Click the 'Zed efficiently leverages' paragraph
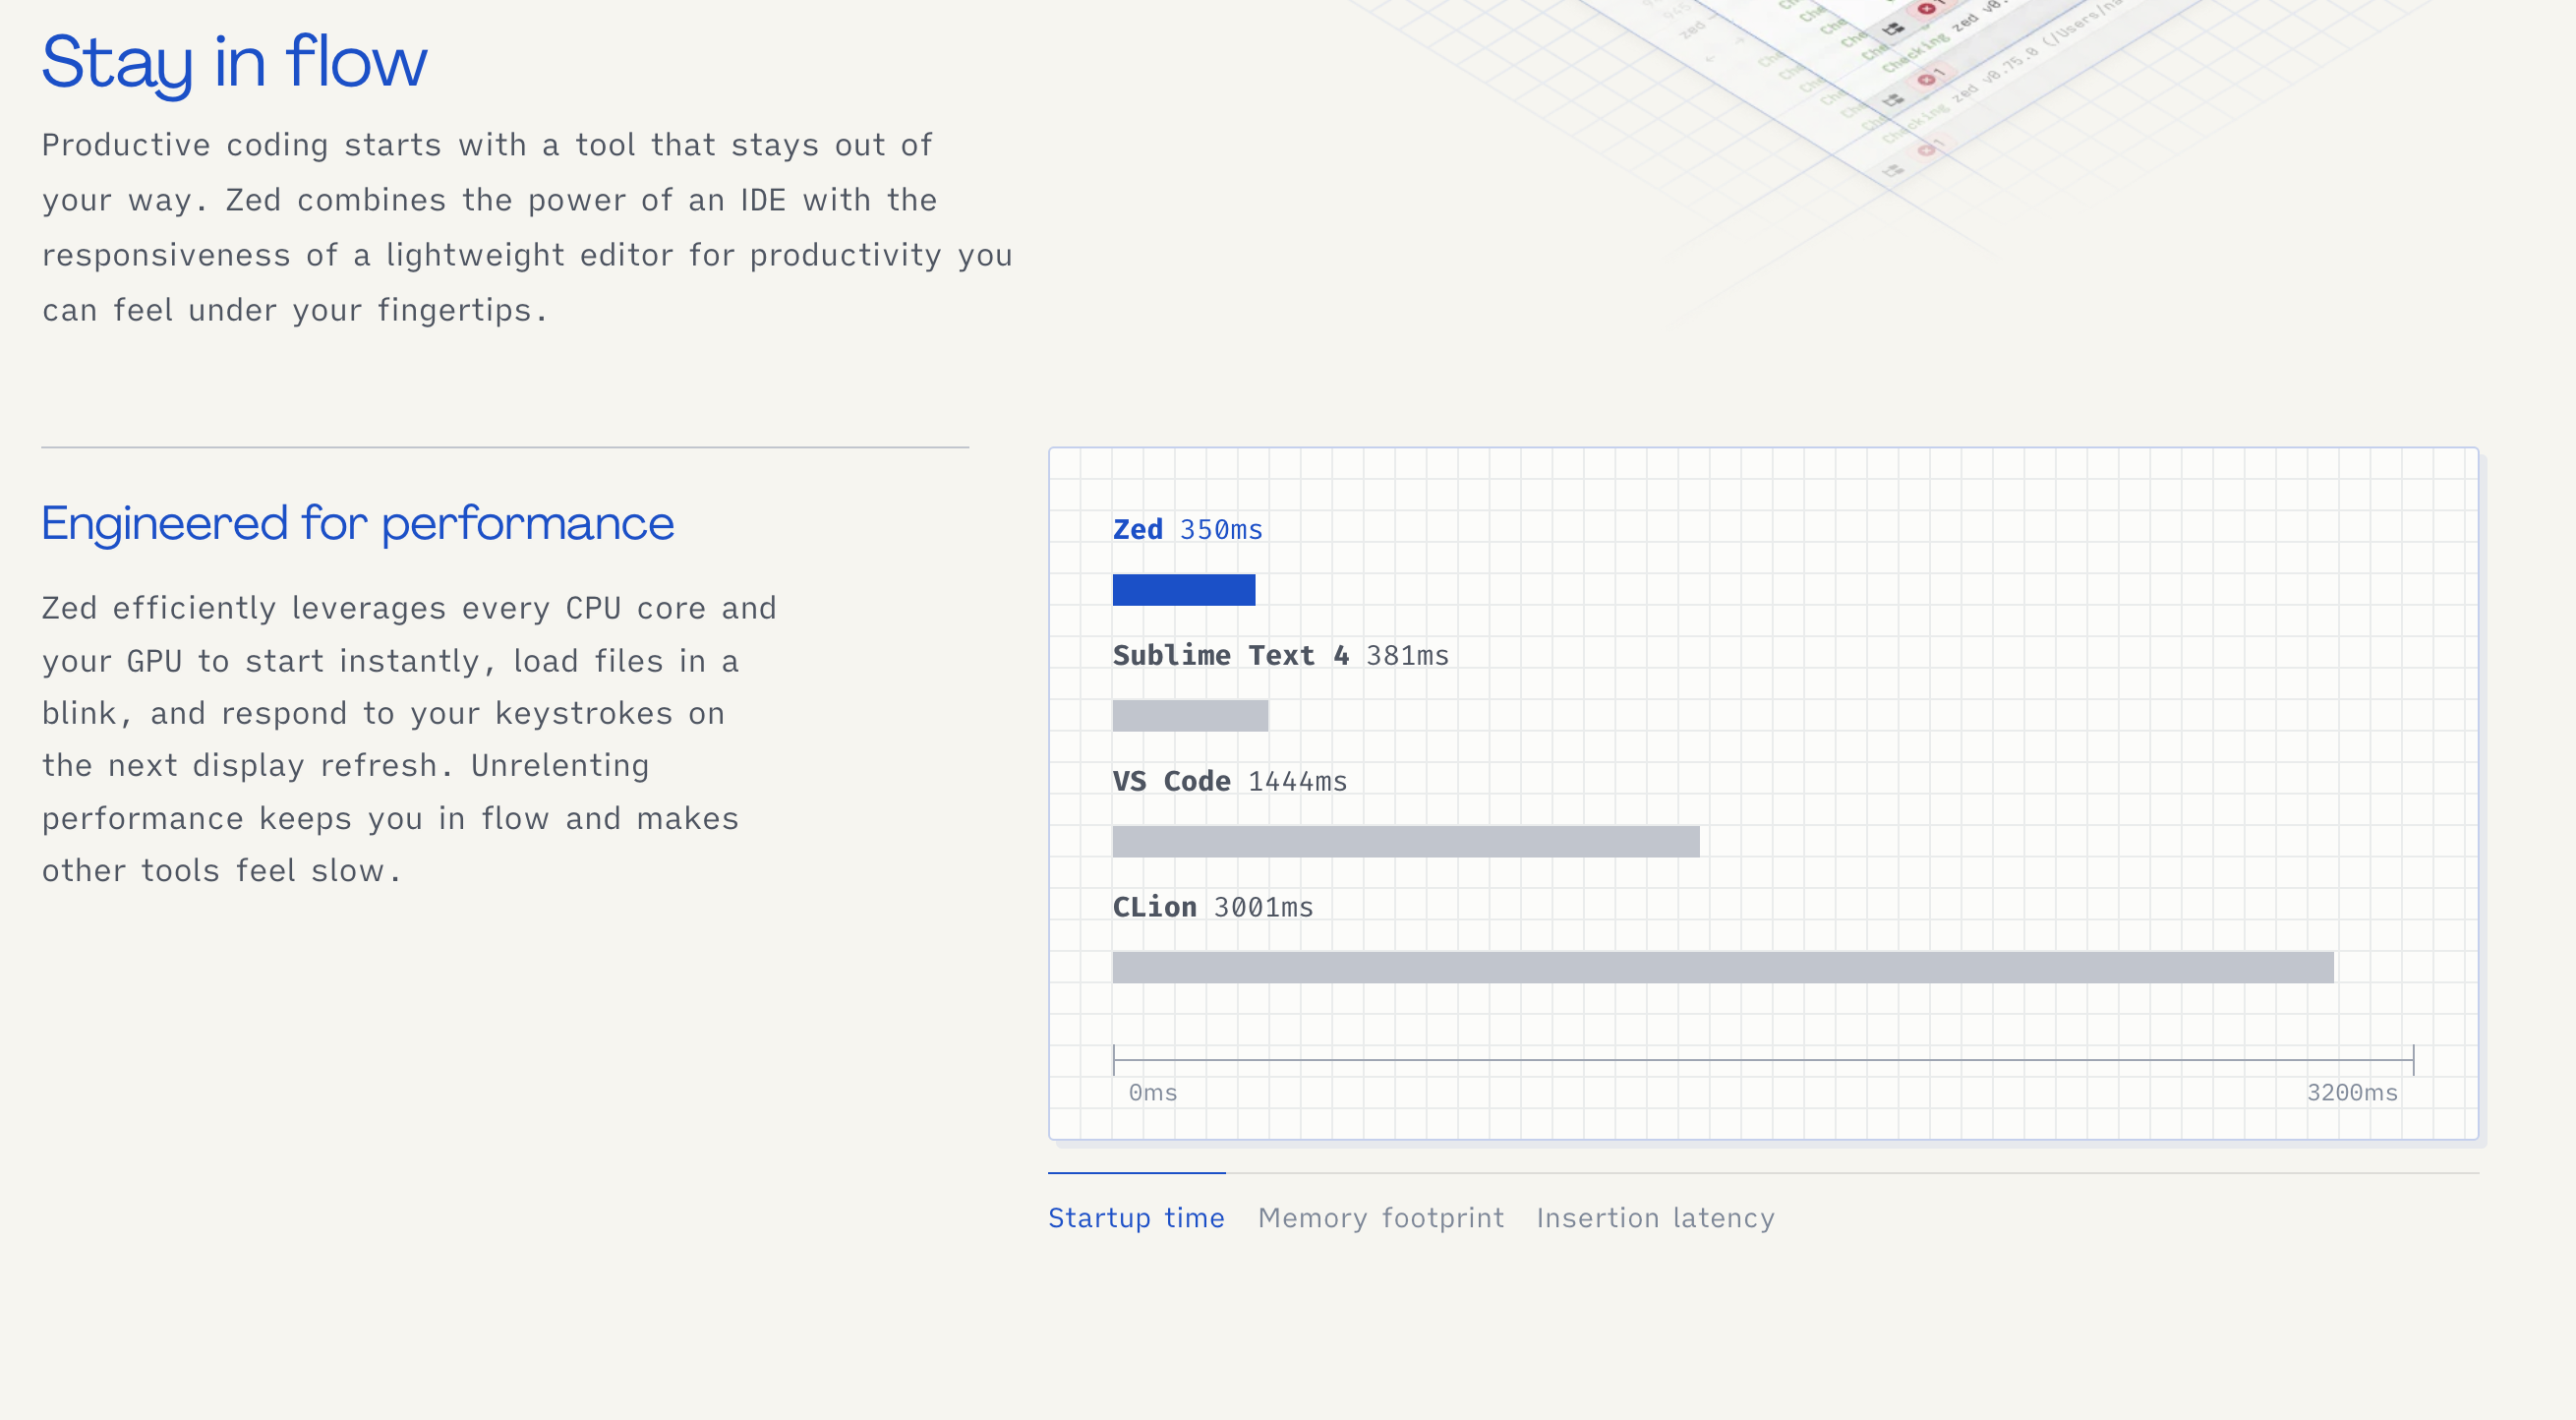The width and height of the screenshot is (2576, 1420). (x=409, y=739)
